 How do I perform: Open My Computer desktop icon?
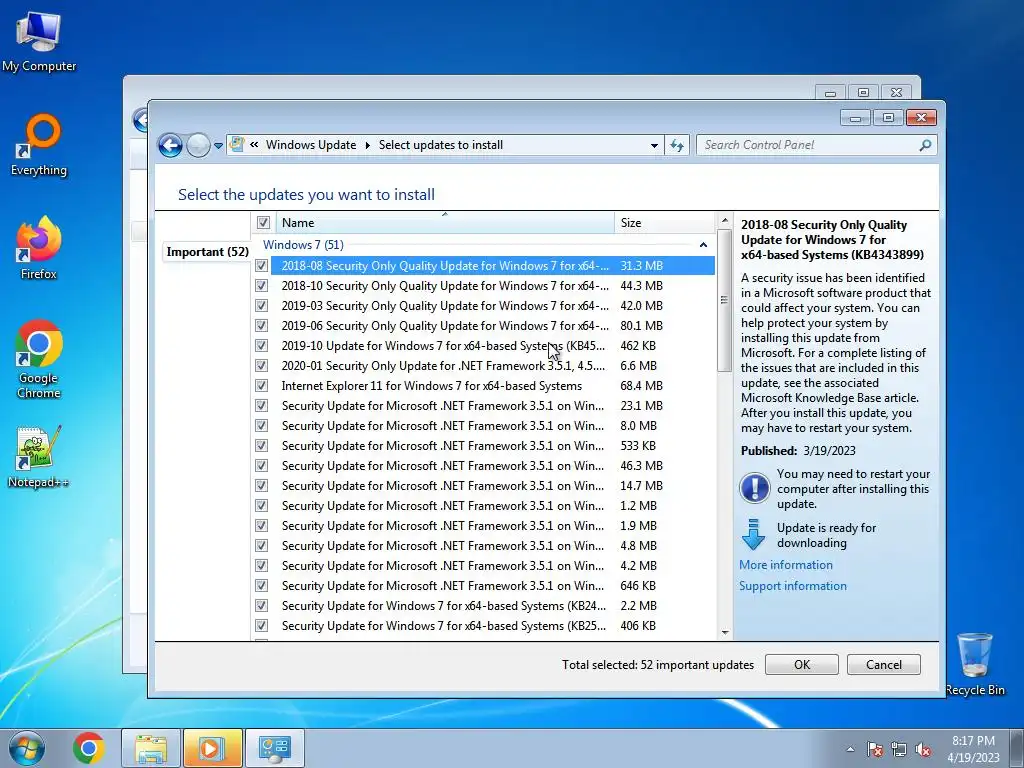[39, 41]
